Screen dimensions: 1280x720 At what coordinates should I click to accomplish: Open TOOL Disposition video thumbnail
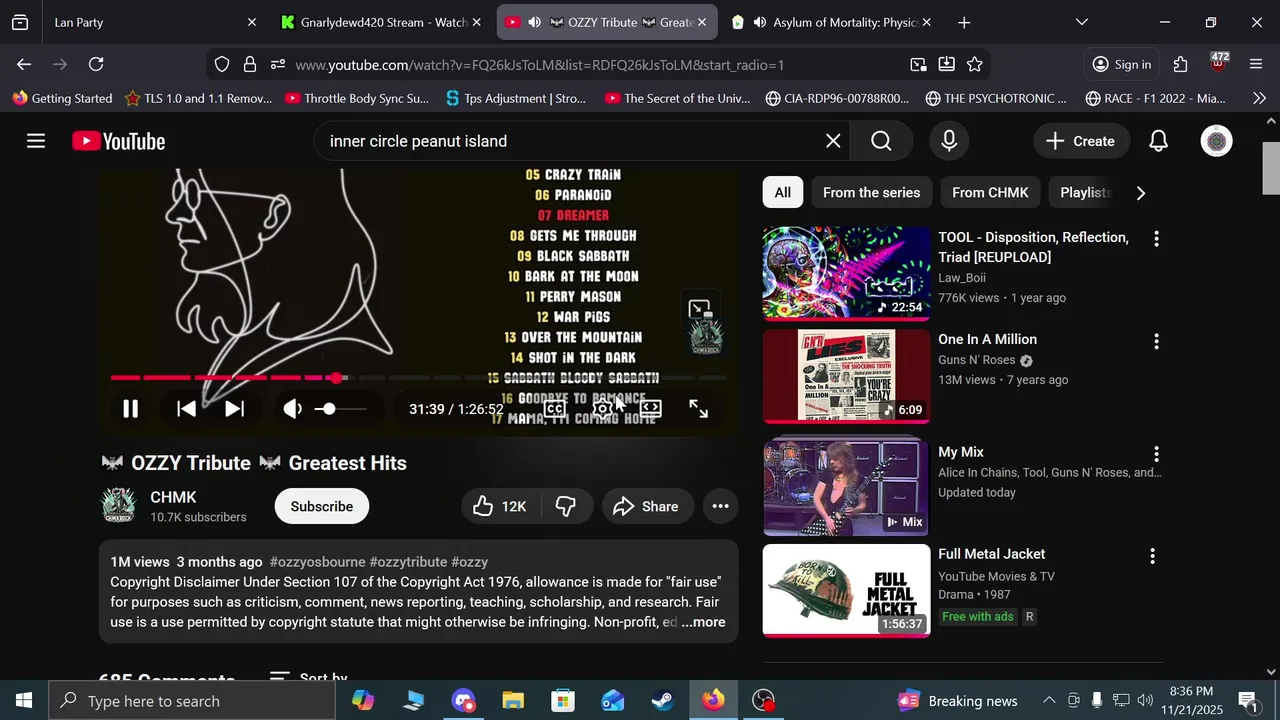pos(846,273)
